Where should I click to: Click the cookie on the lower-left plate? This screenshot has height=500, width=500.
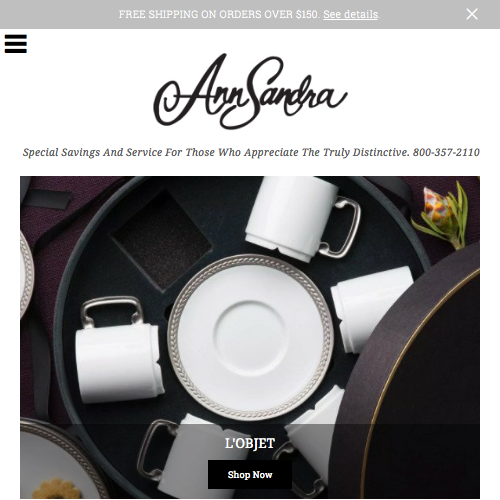pyautogui.click(x=56, y=489)
